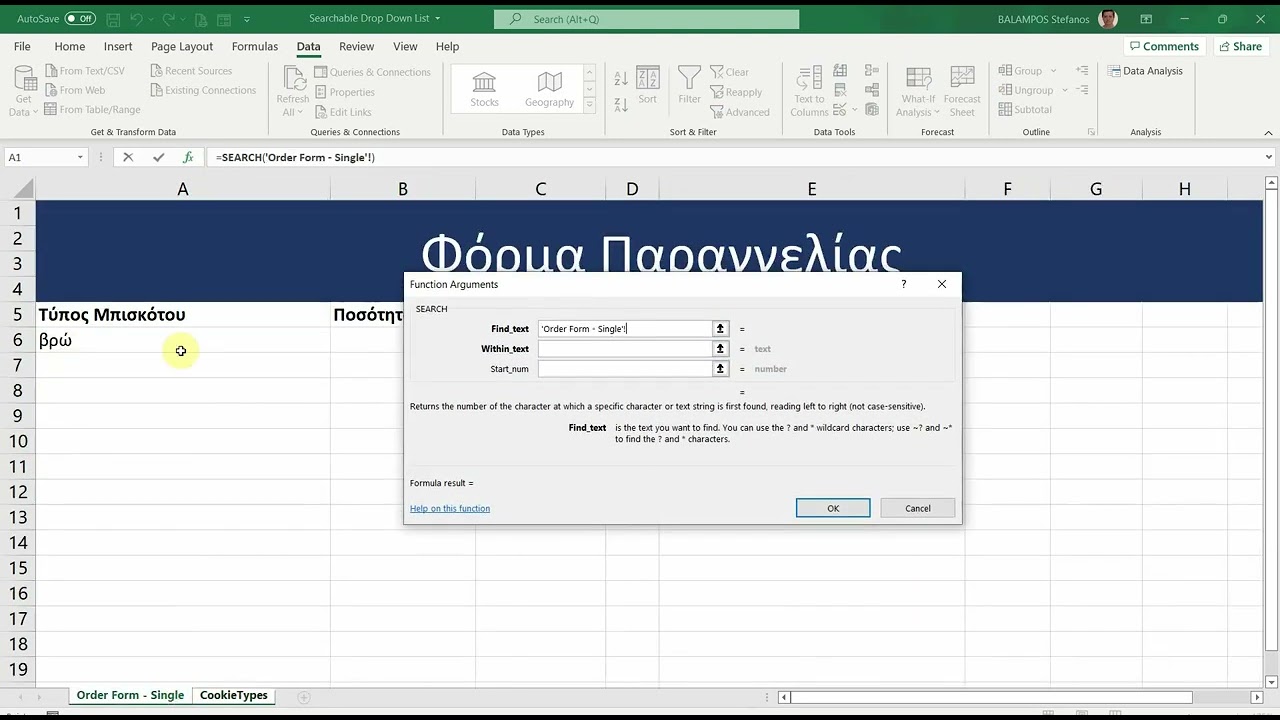Select the Geography data type

click(x=549, y=89)
